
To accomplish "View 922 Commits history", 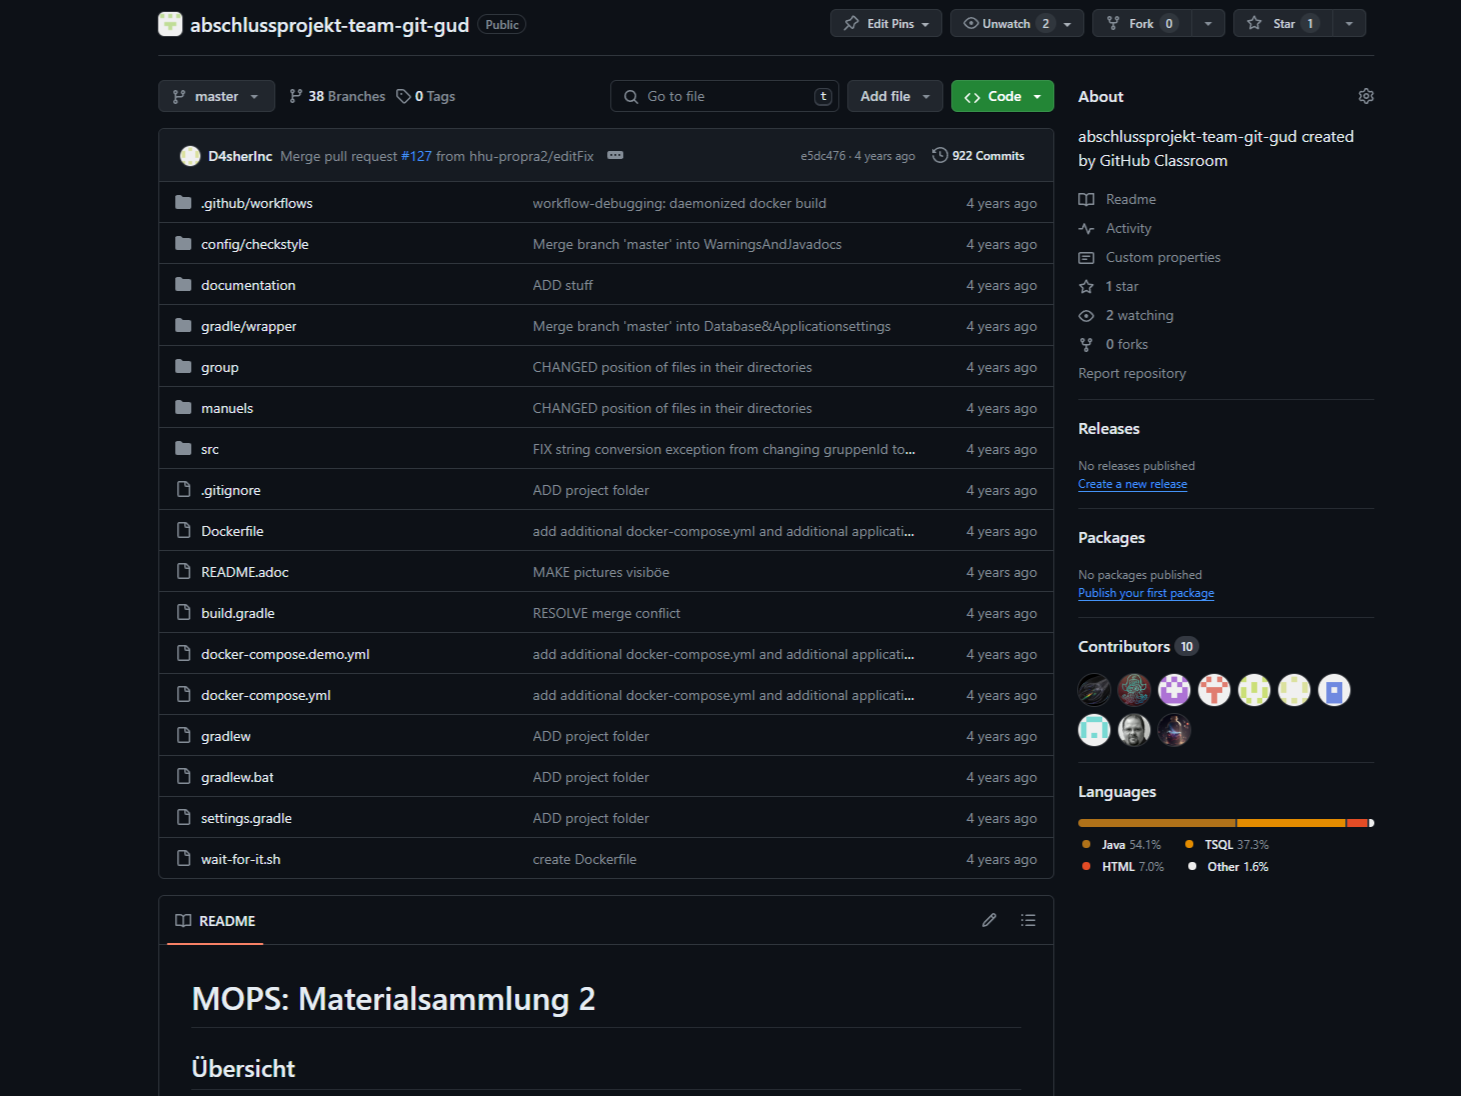I will [x=978, y=155].
